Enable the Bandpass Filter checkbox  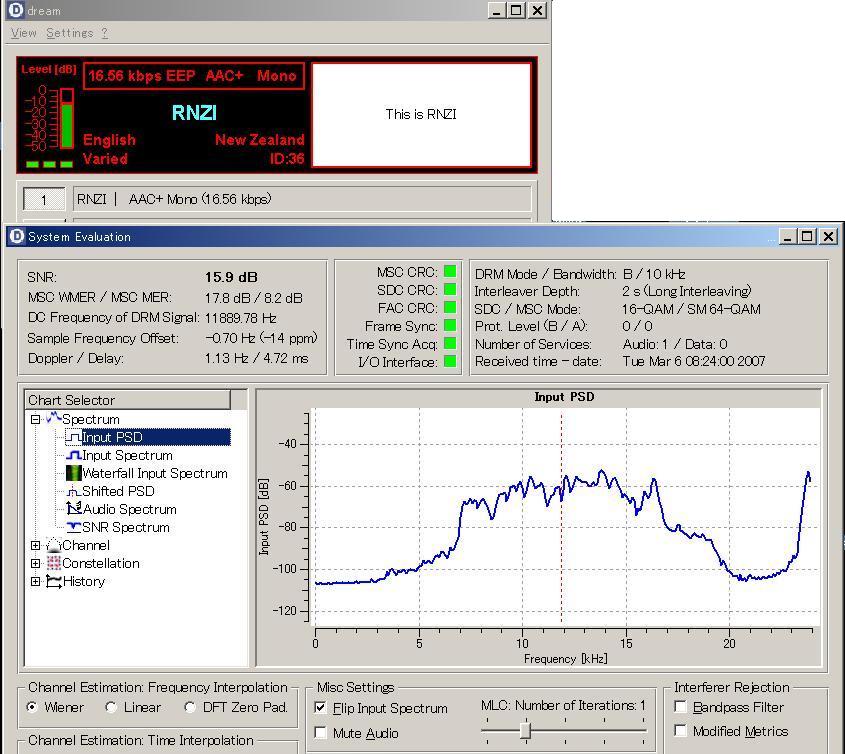pos(681,707)
